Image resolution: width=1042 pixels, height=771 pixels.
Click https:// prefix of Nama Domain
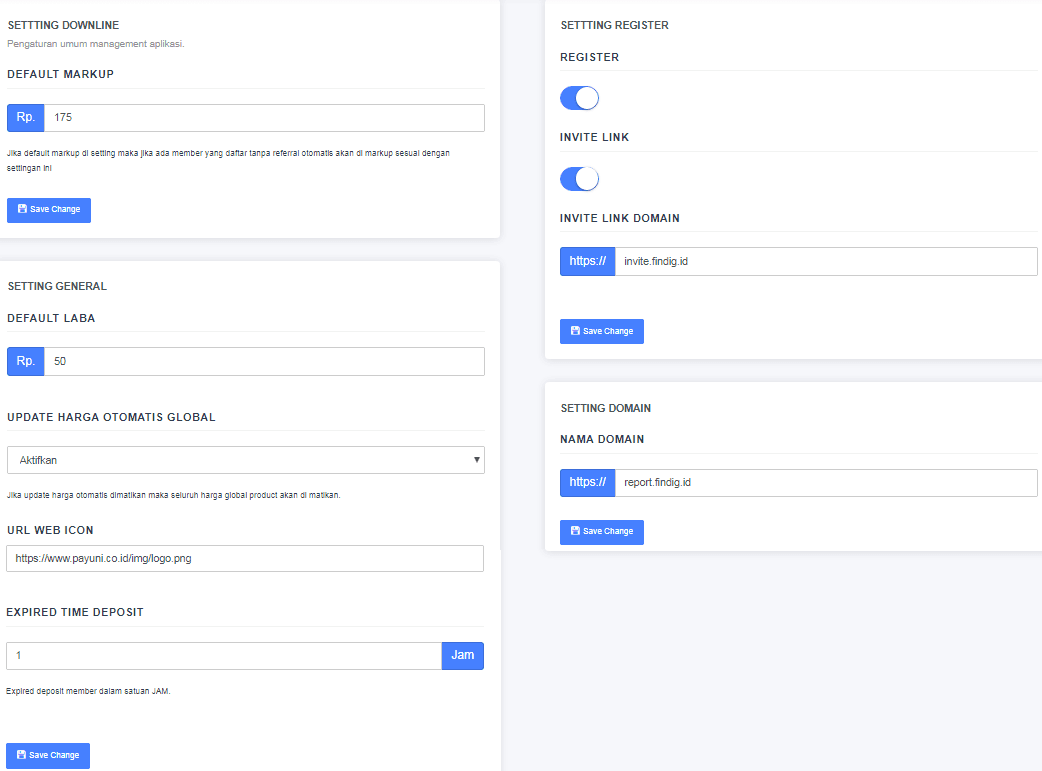[x=587, y=483]
